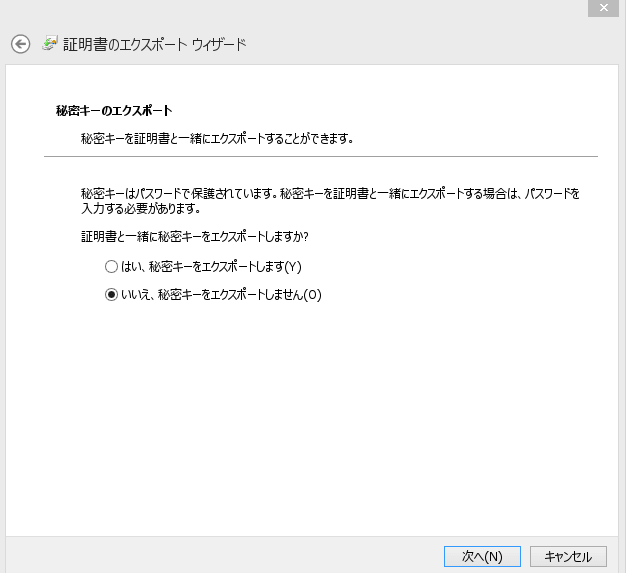626x573 pixels.
Task: Click the certificate wizard icon in the title
Action: (x=50, y=43)
